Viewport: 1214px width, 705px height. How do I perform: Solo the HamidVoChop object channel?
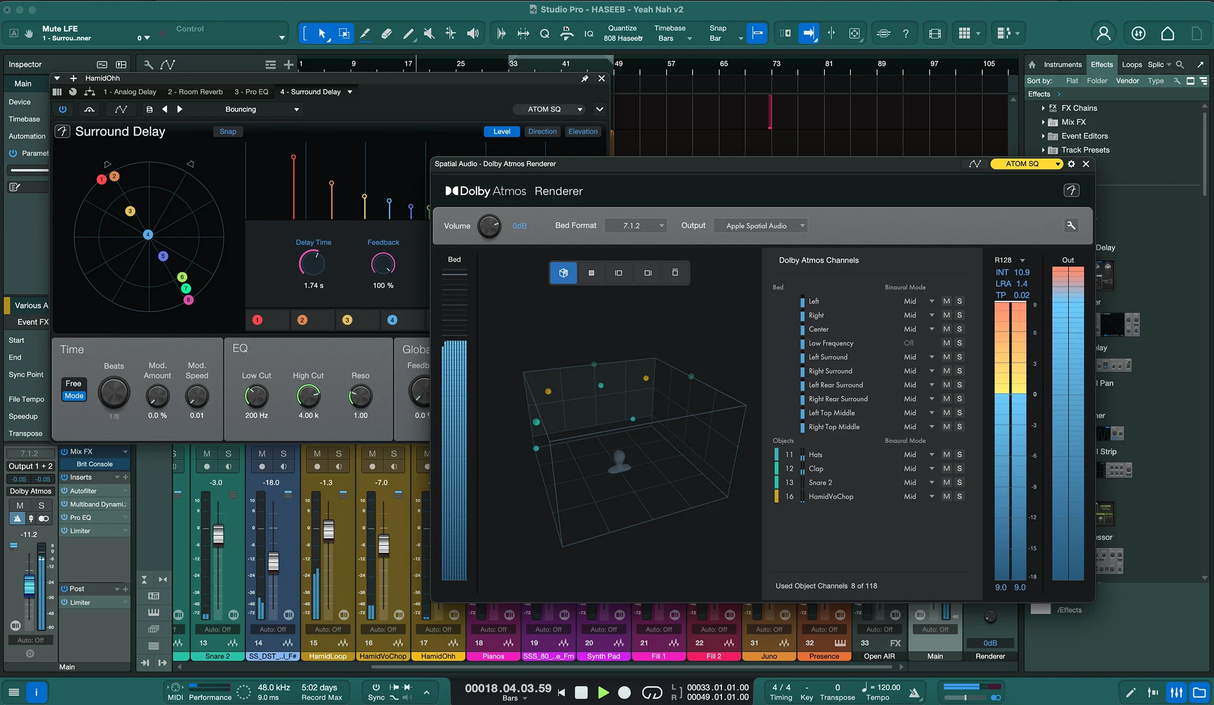959,496
